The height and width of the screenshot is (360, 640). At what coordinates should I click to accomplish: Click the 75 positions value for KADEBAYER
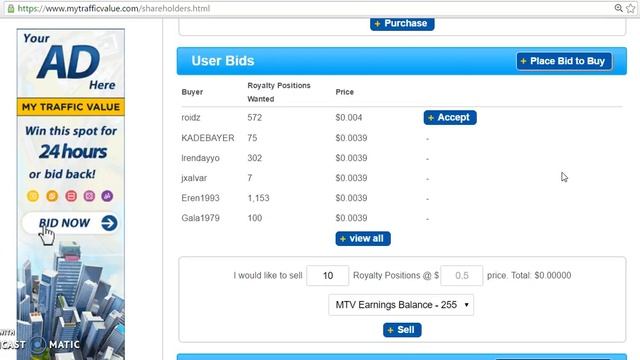click(252, 138)
